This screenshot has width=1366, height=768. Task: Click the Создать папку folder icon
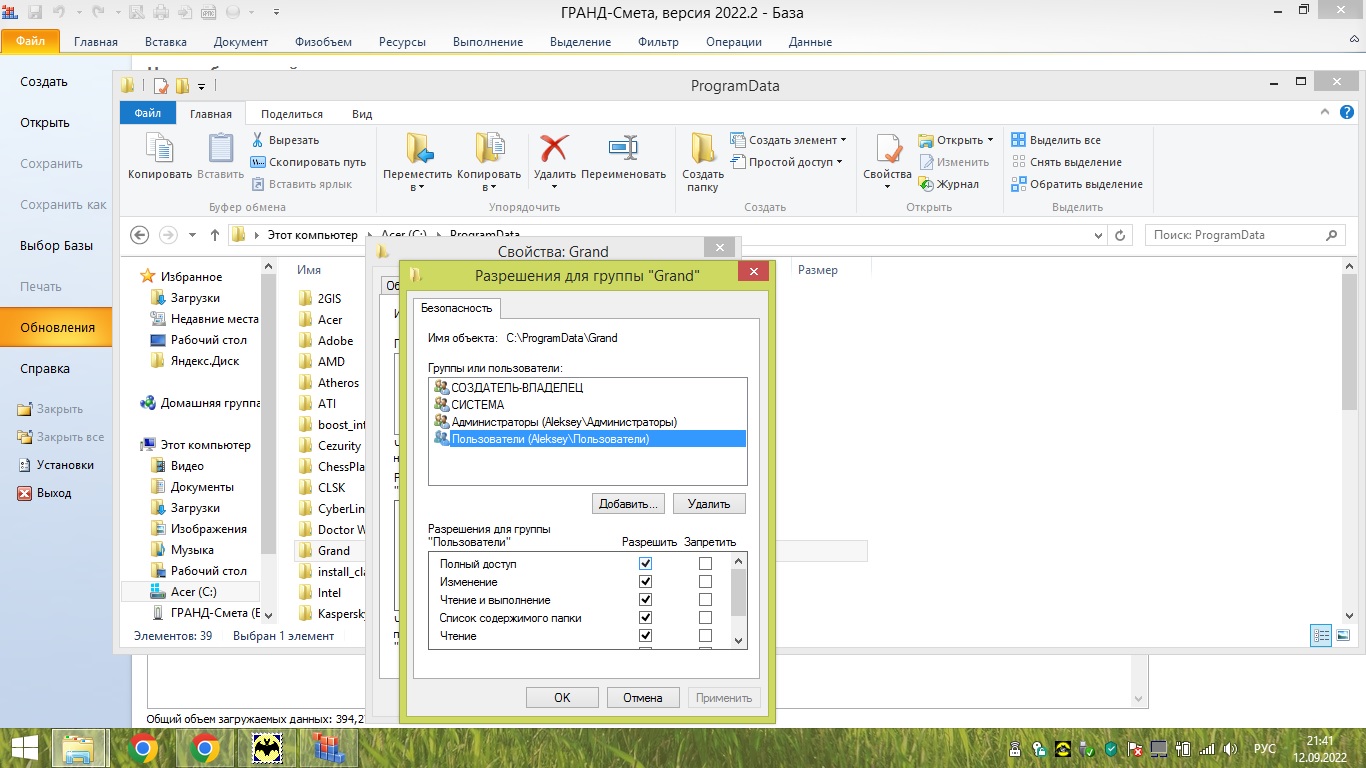703,148
